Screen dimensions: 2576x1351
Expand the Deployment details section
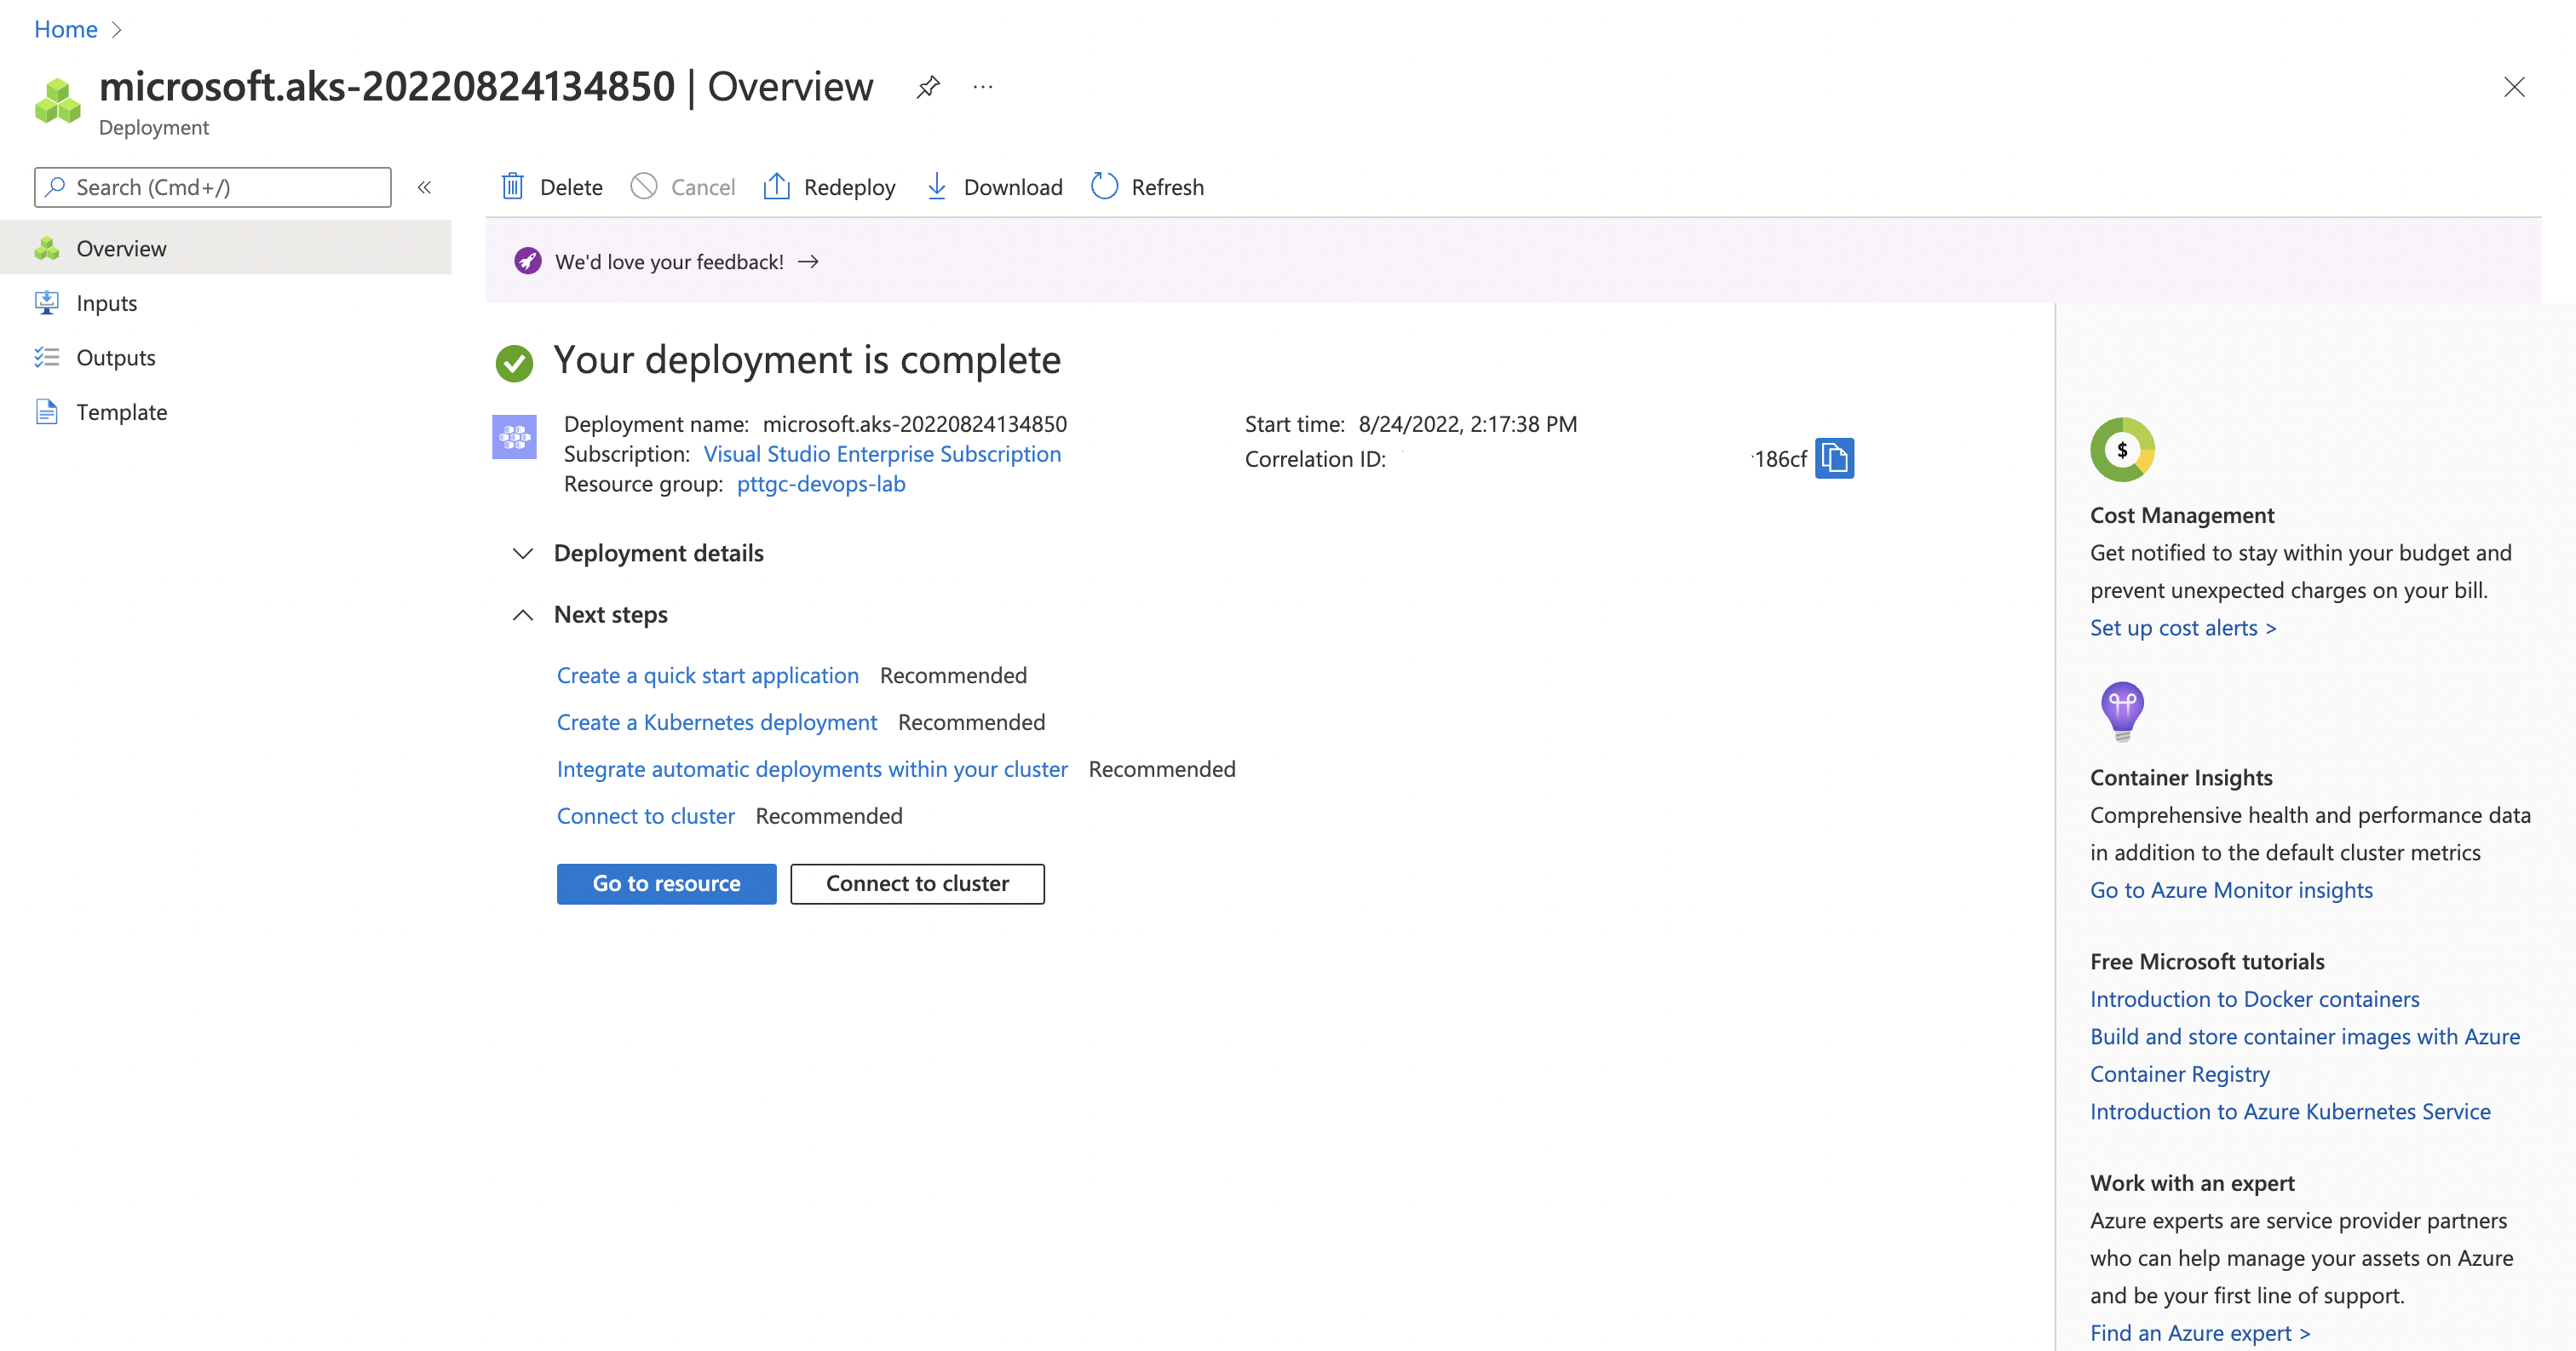(x=523, y=554)
